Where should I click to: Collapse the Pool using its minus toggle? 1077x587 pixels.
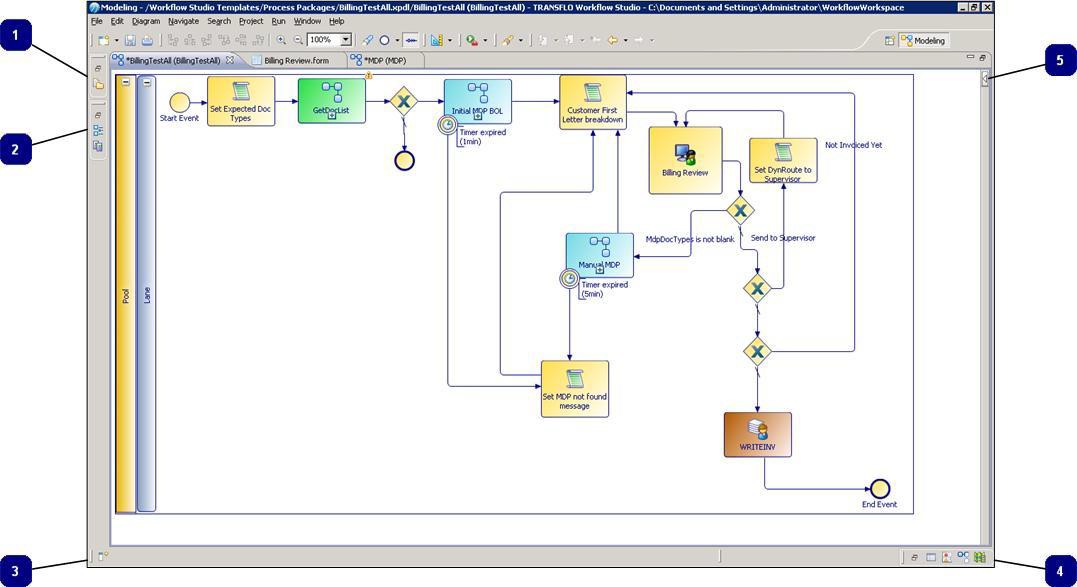126,83
